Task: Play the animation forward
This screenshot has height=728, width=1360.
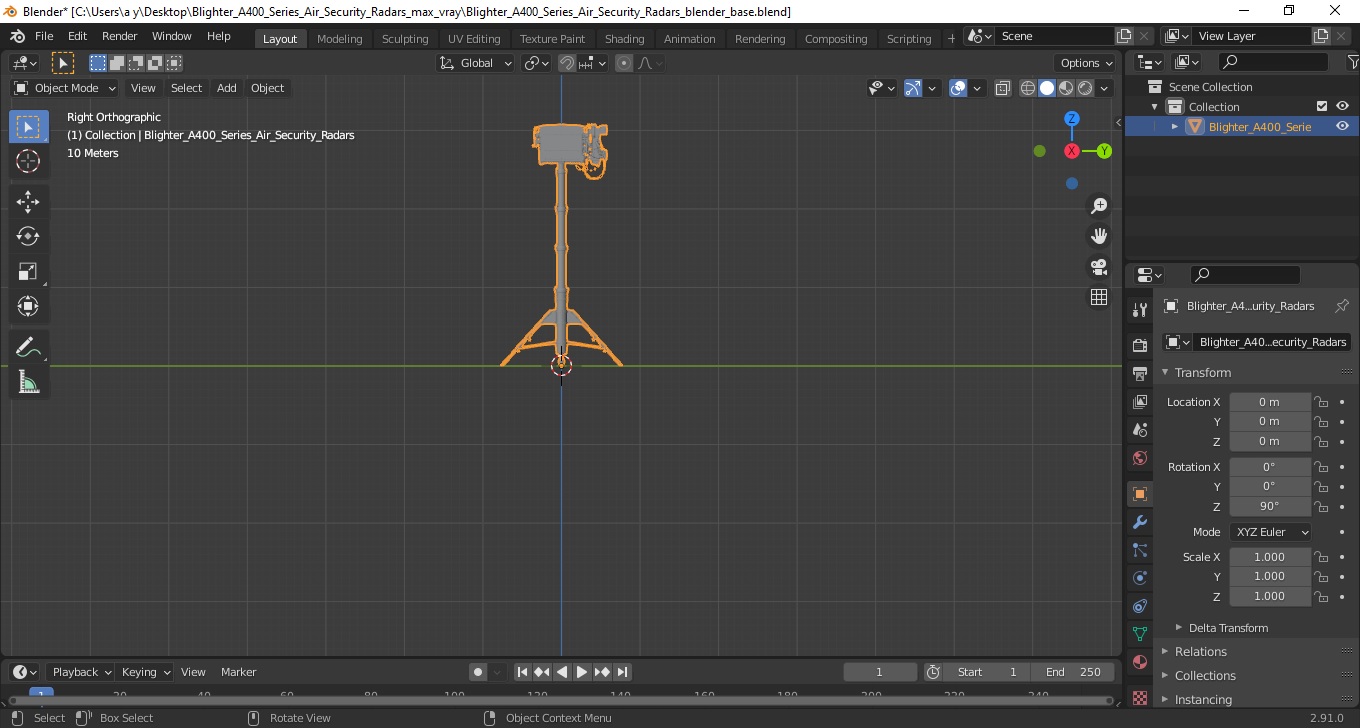Action: 582,672
